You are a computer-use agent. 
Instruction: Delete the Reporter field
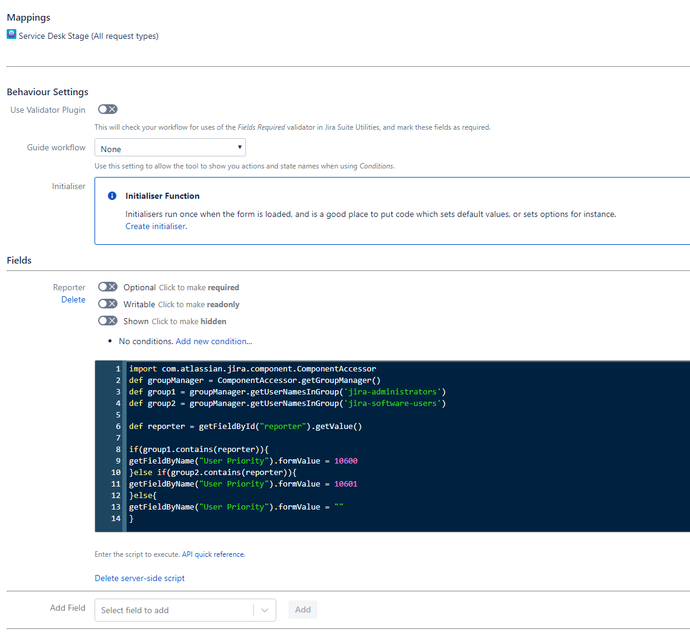click(x=73, y=299)
